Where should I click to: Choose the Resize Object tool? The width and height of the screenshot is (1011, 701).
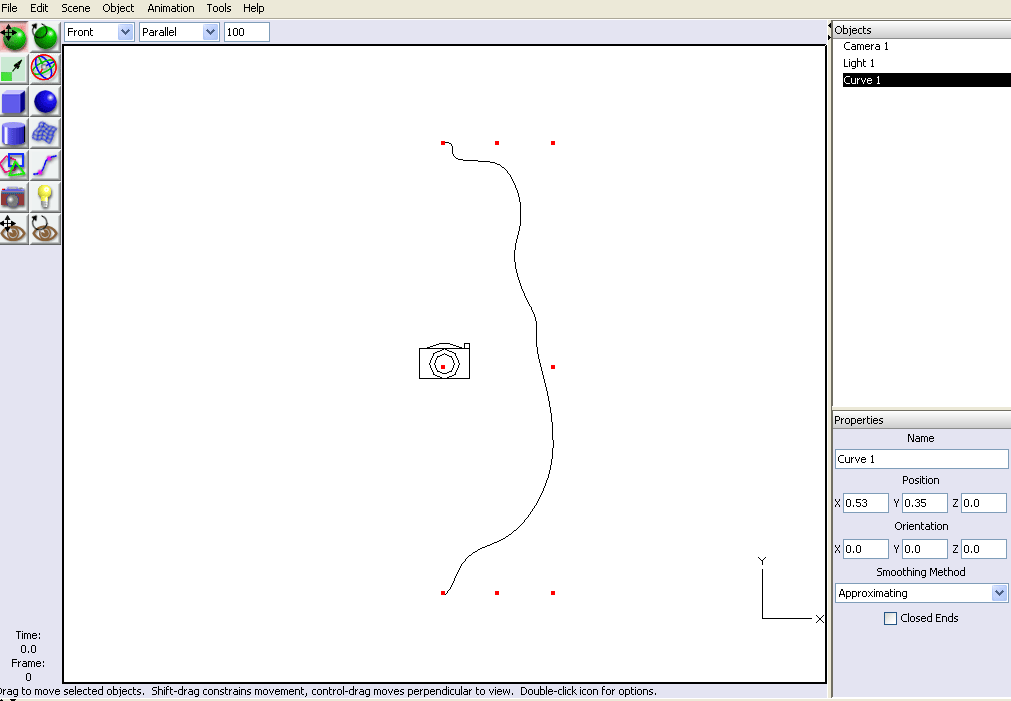pos(14,69)
